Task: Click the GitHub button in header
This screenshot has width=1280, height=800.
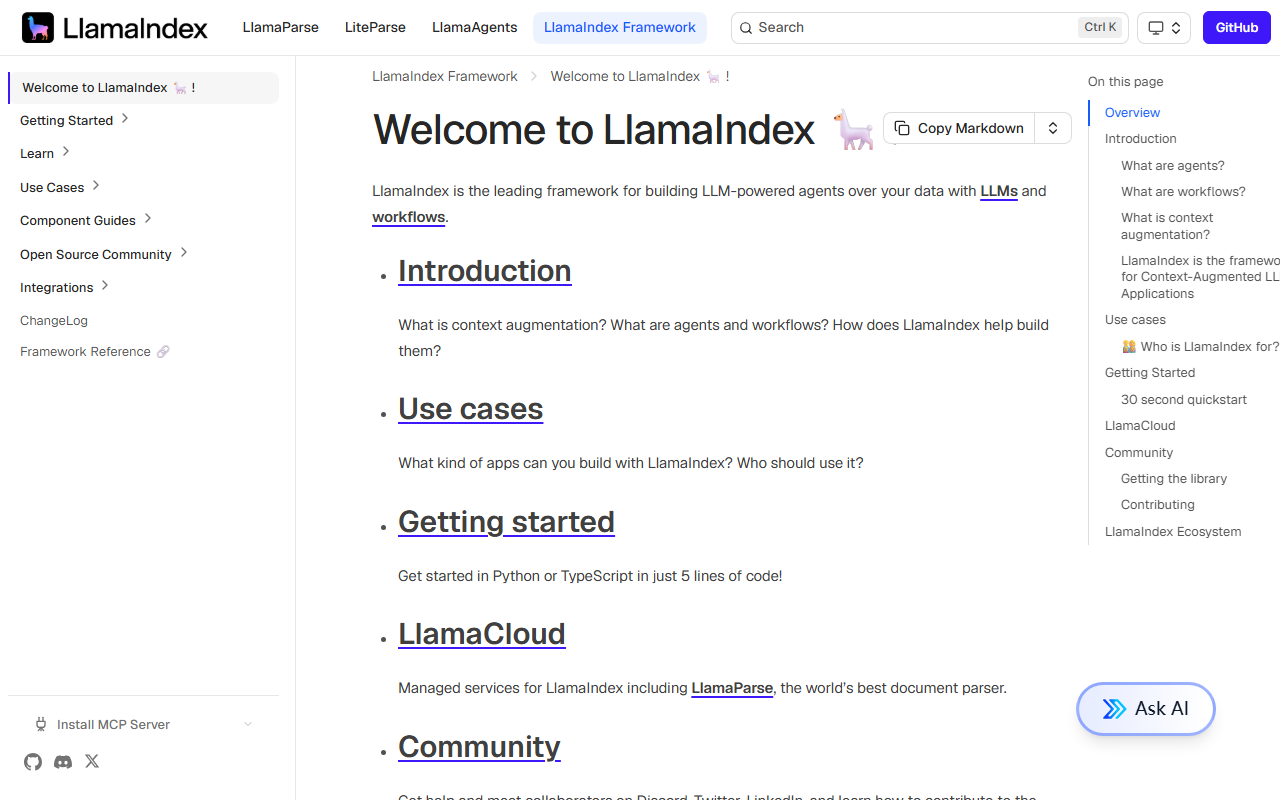Action: click(x=1236, y=28)
